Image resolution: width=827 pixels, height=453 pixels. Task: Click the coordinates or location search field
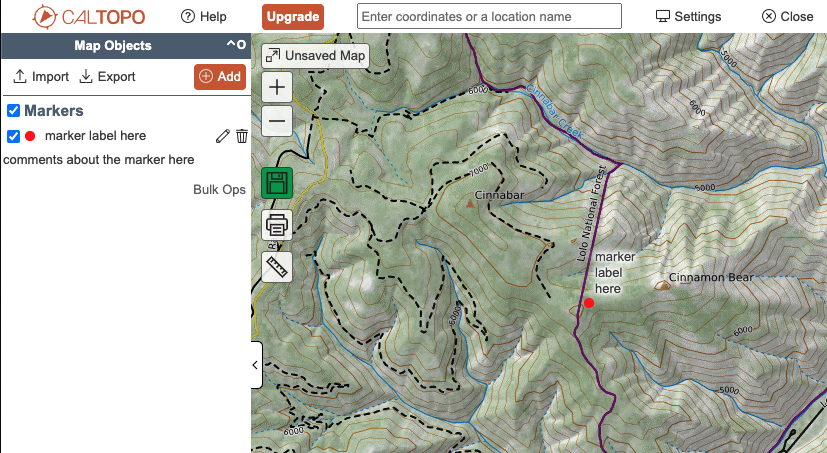489,16
